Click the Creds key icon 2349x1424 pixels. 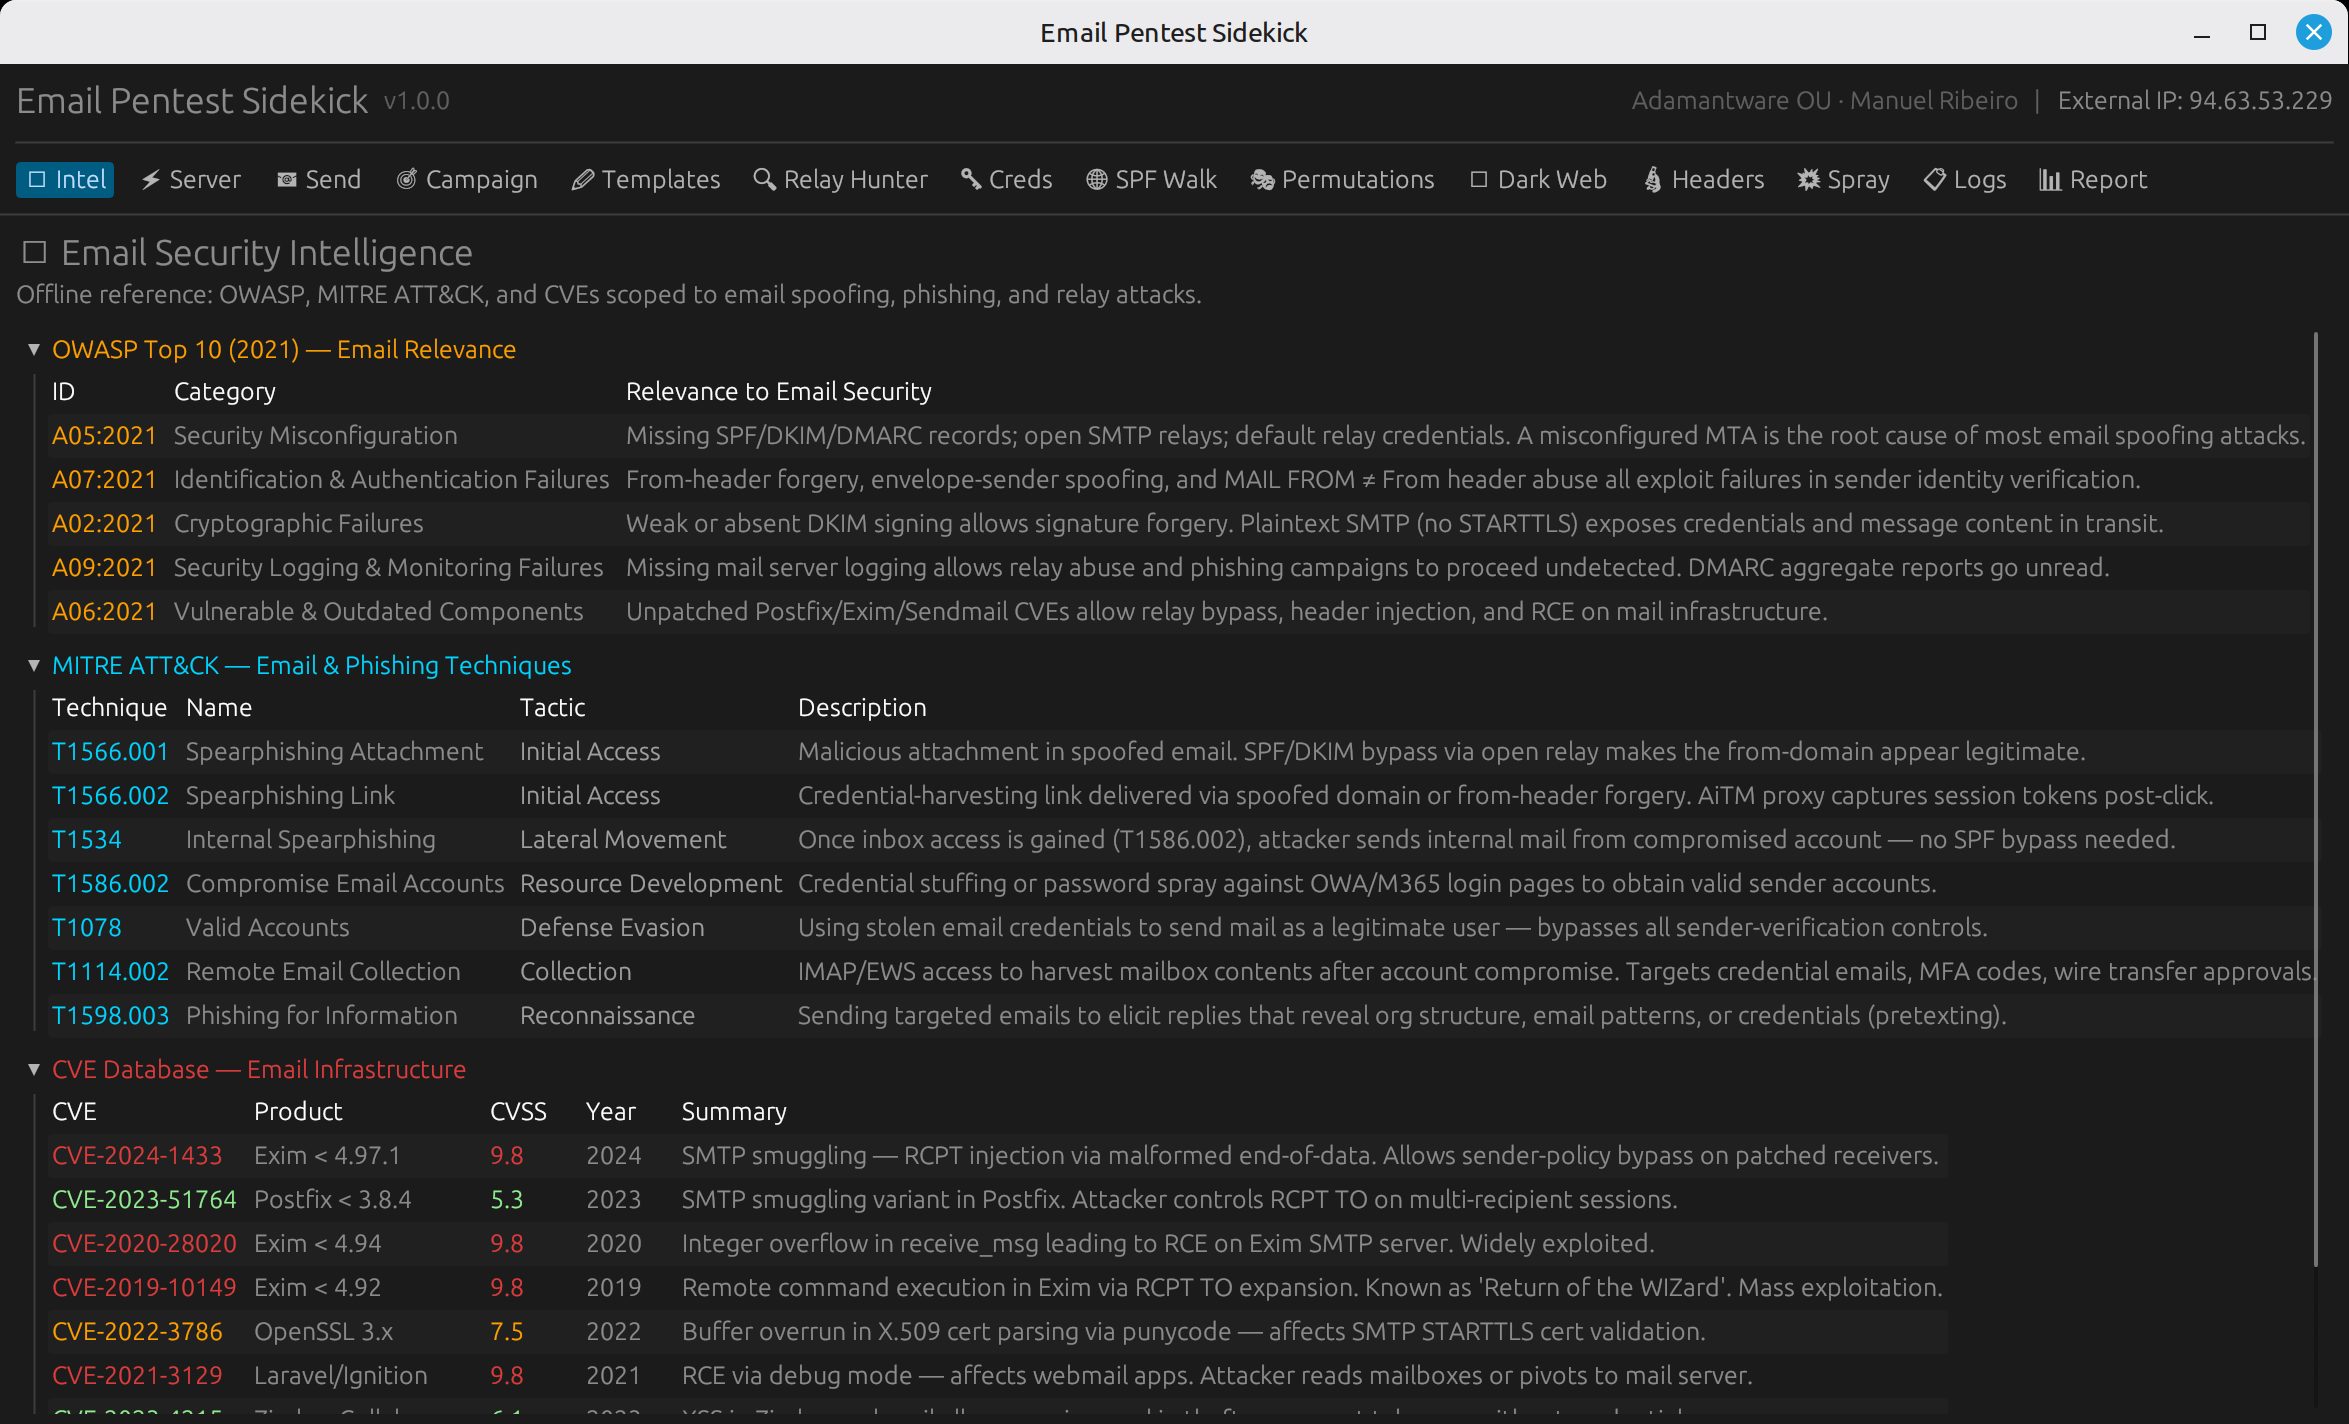point(971,180)
